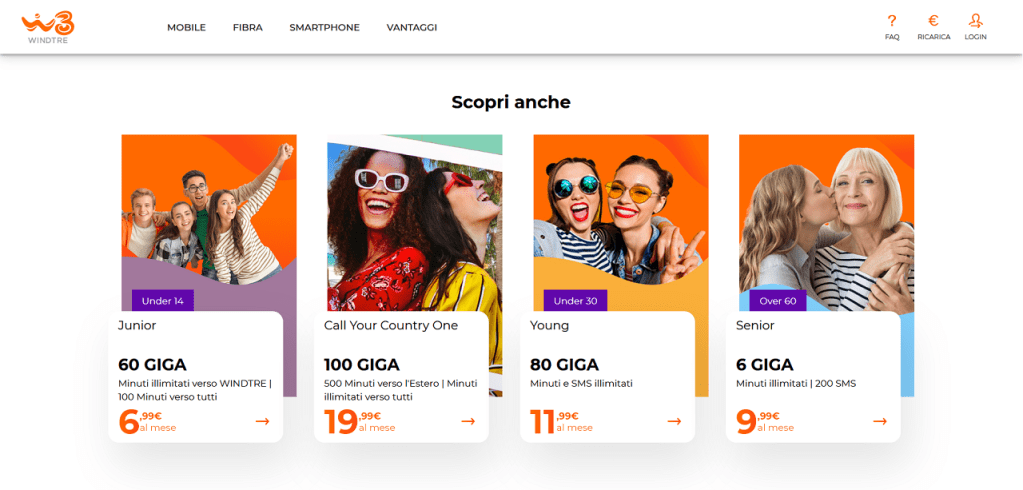Open the Fibra menu
Screen dimensions: 1023x490
click(x=247, y=28)
